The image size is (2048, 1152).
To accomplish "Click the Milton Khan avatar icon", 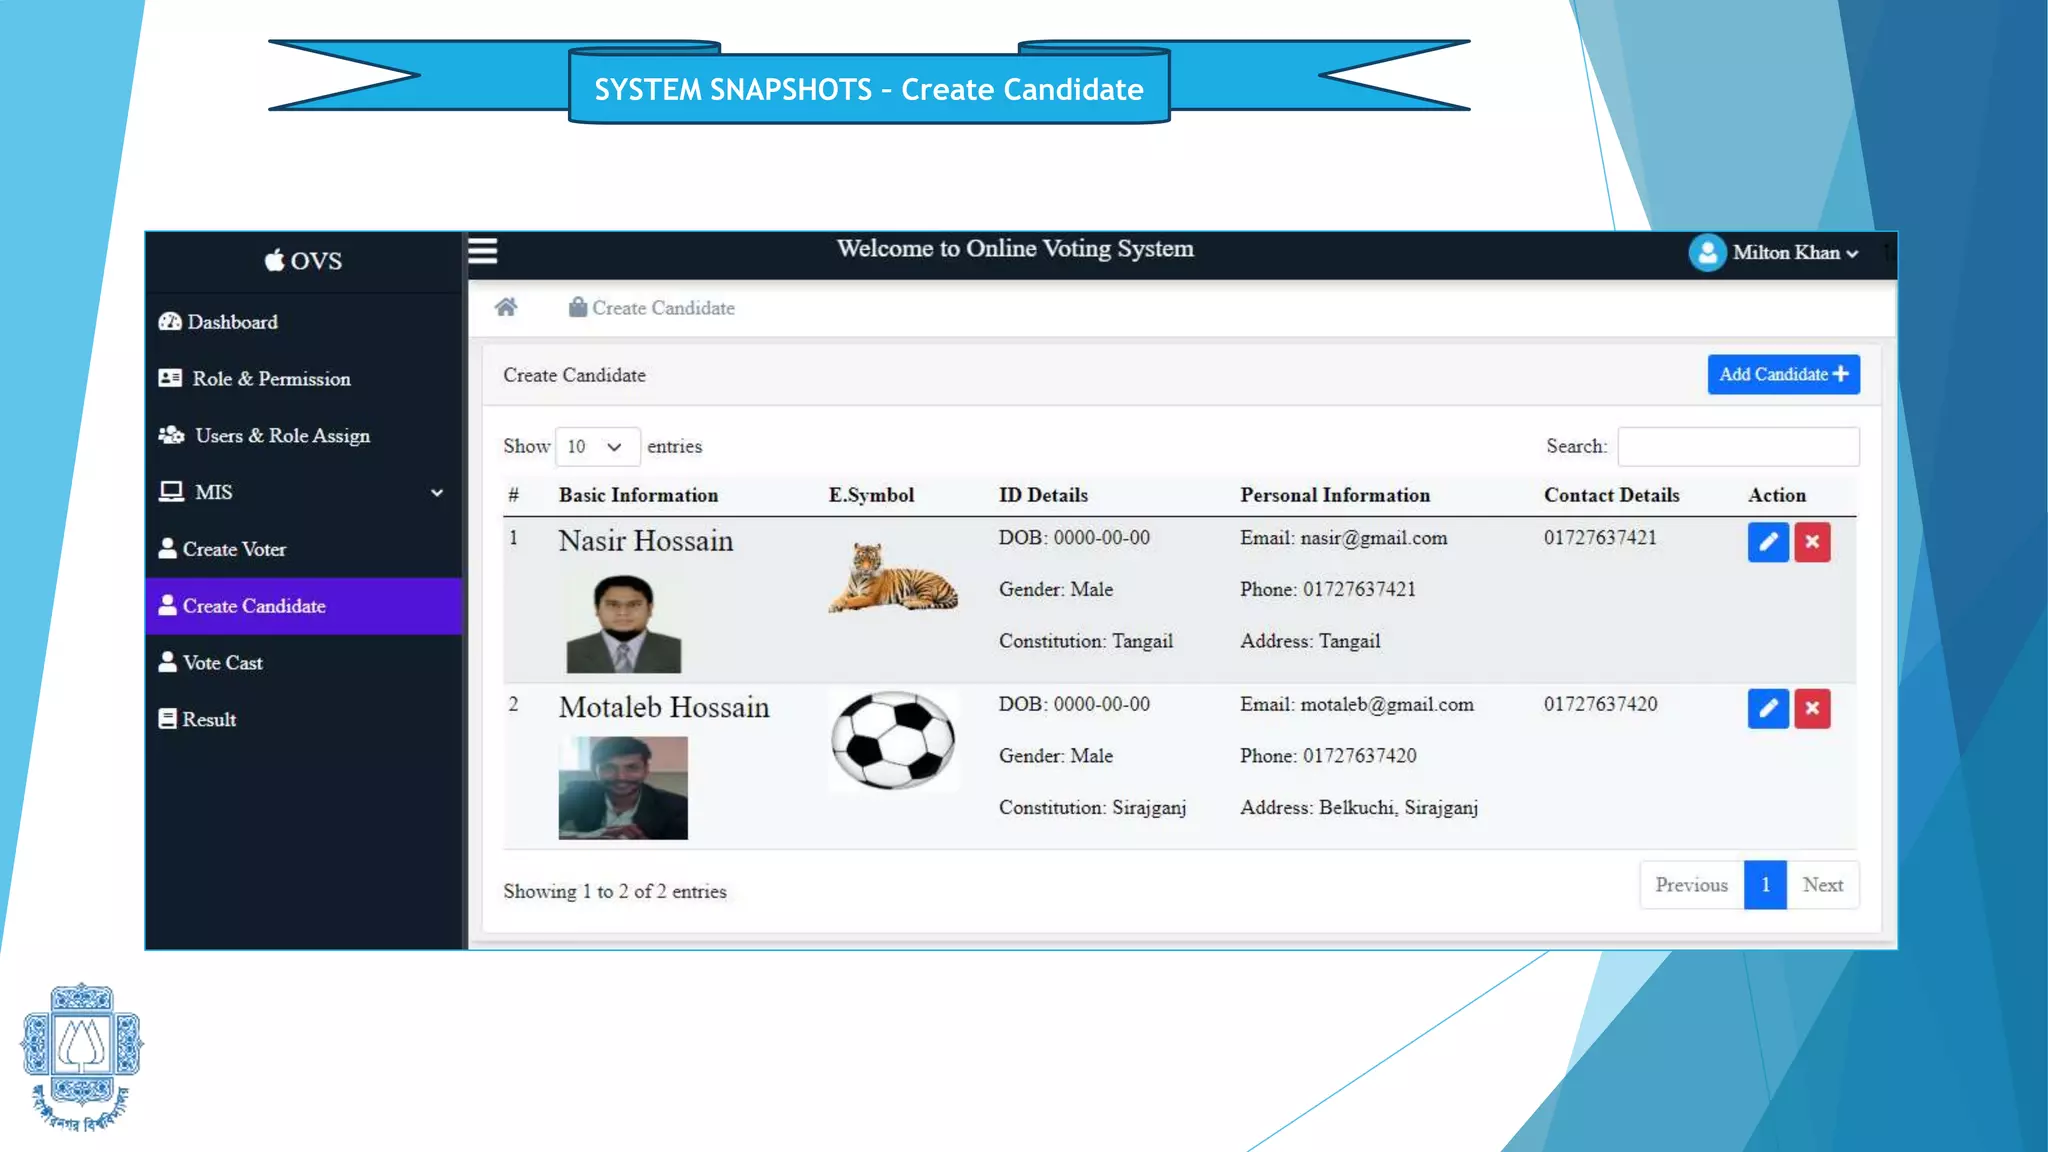I will click(x=1707, y=252).
